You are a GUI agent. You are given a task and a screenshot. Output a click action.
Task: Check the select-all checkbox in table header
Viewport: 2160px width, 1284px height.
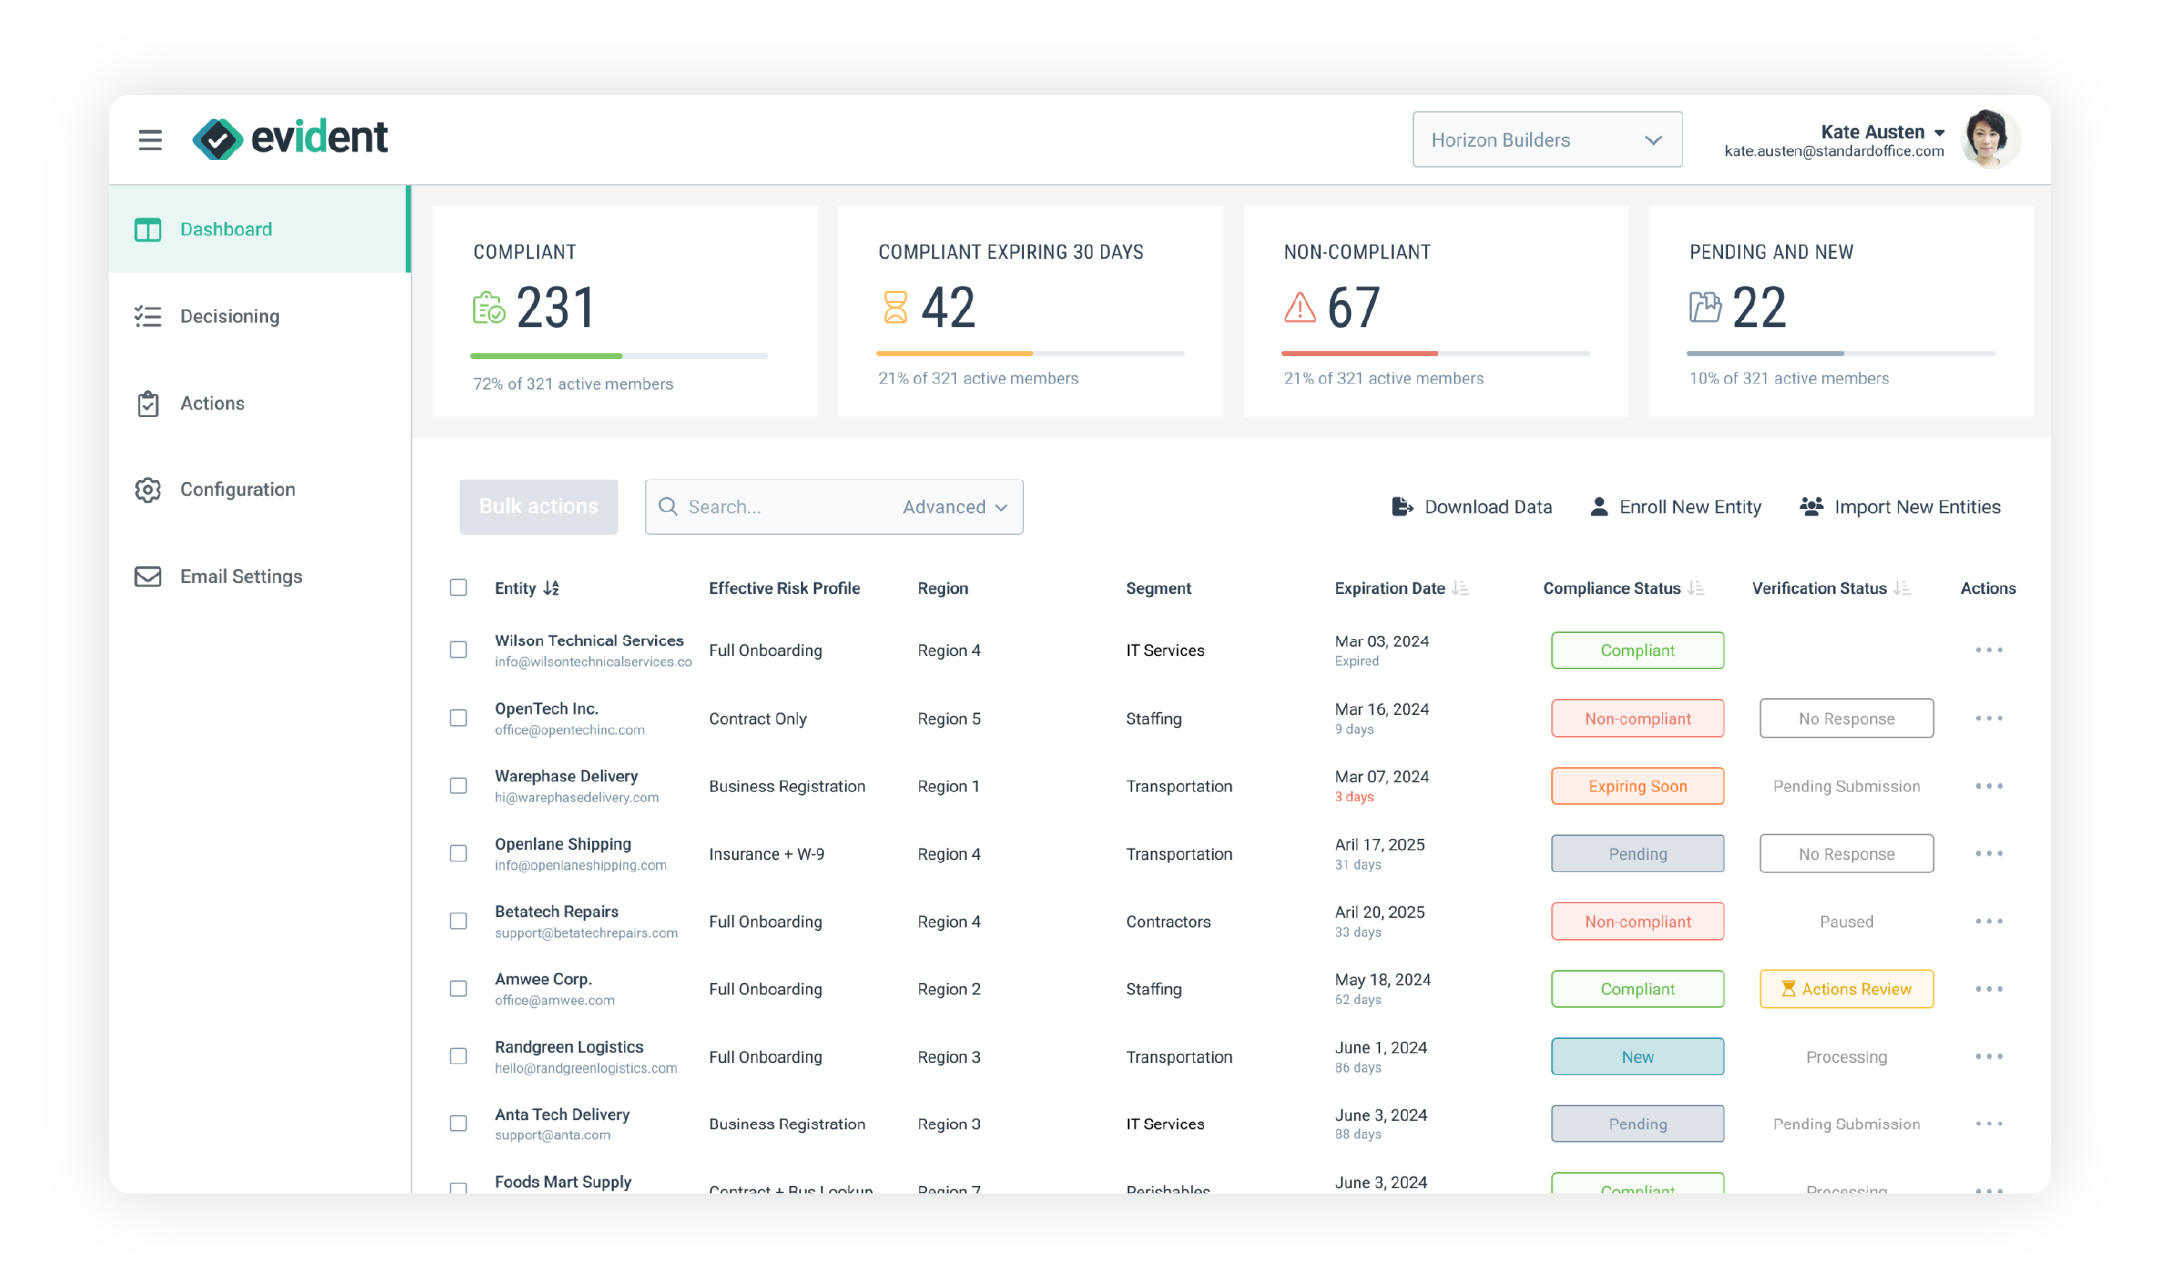458,588
